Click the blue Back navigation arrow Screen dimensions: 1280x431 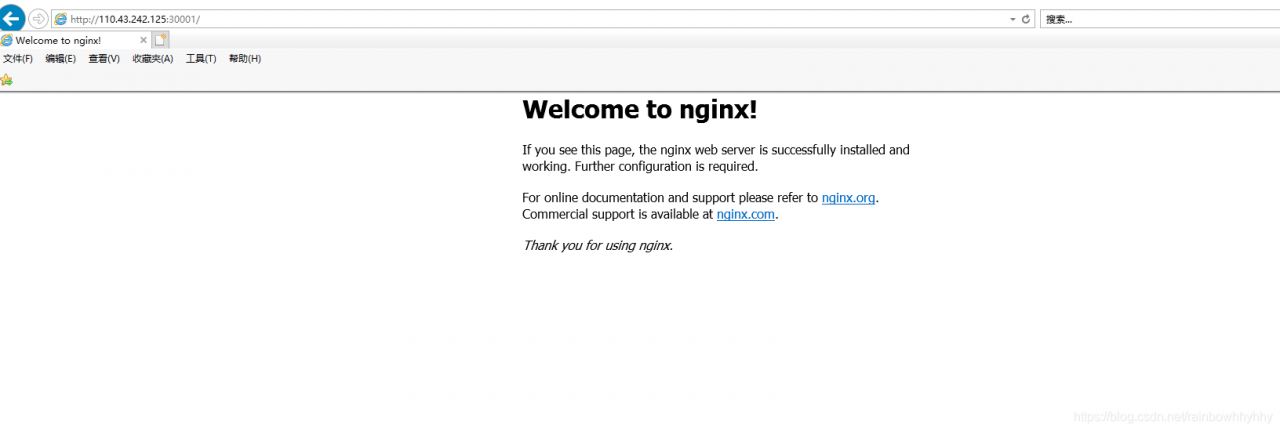pos(12,17)
